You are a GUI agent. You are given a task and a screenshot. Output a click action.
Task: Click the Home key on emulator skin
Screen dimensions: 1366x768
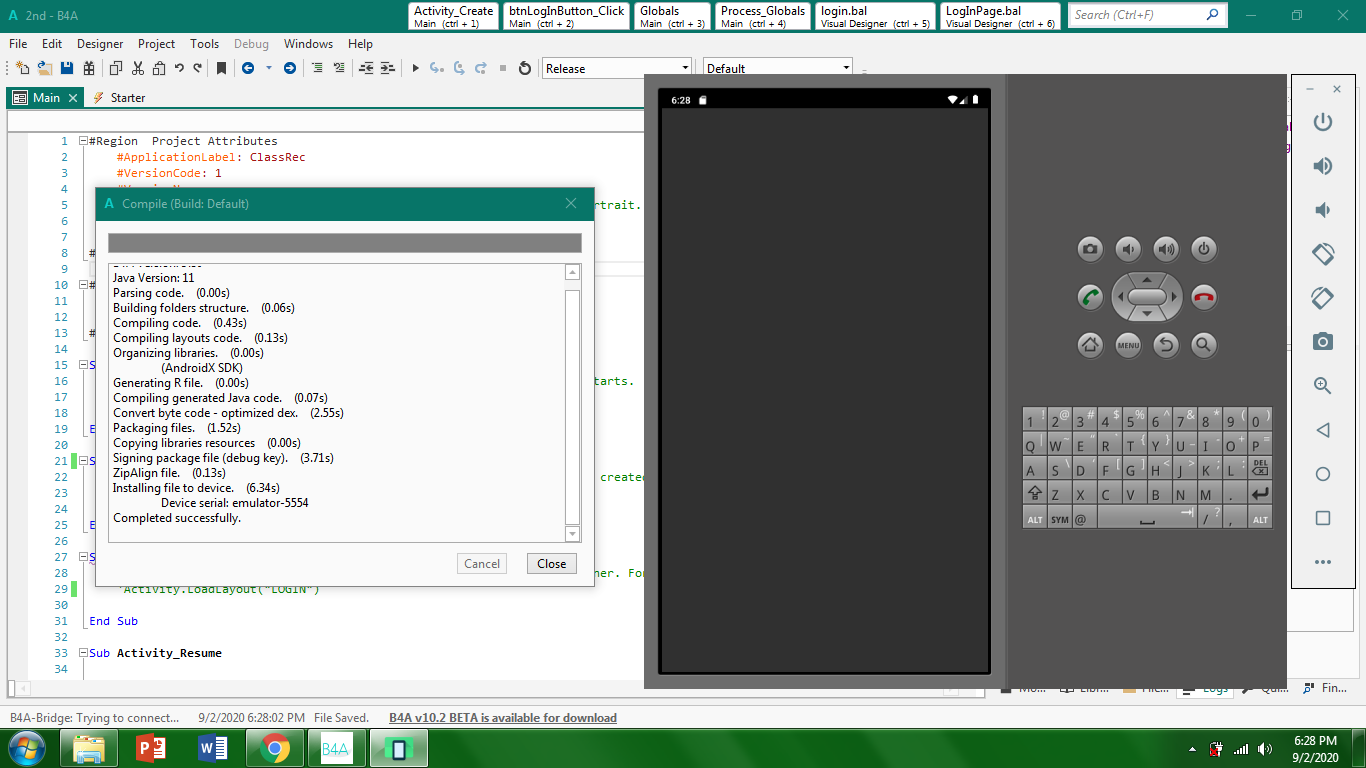[1090, 345]
